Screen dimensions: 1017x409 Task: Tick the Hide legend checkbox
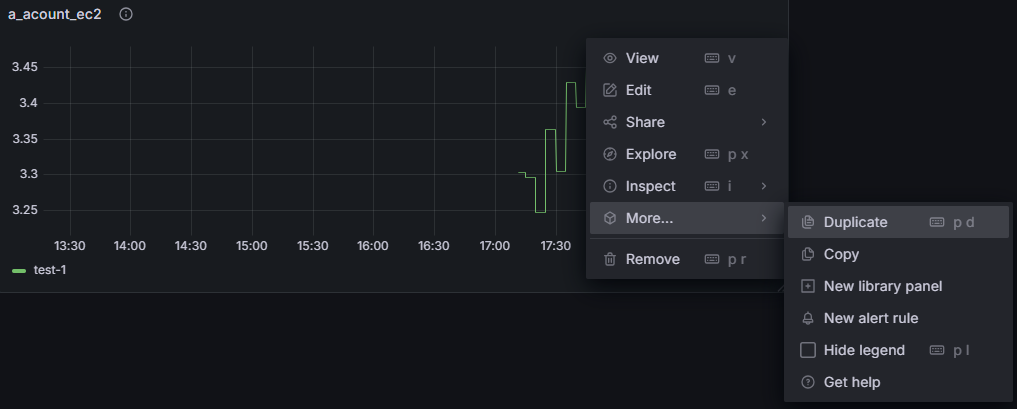click(x=808, y=350)
